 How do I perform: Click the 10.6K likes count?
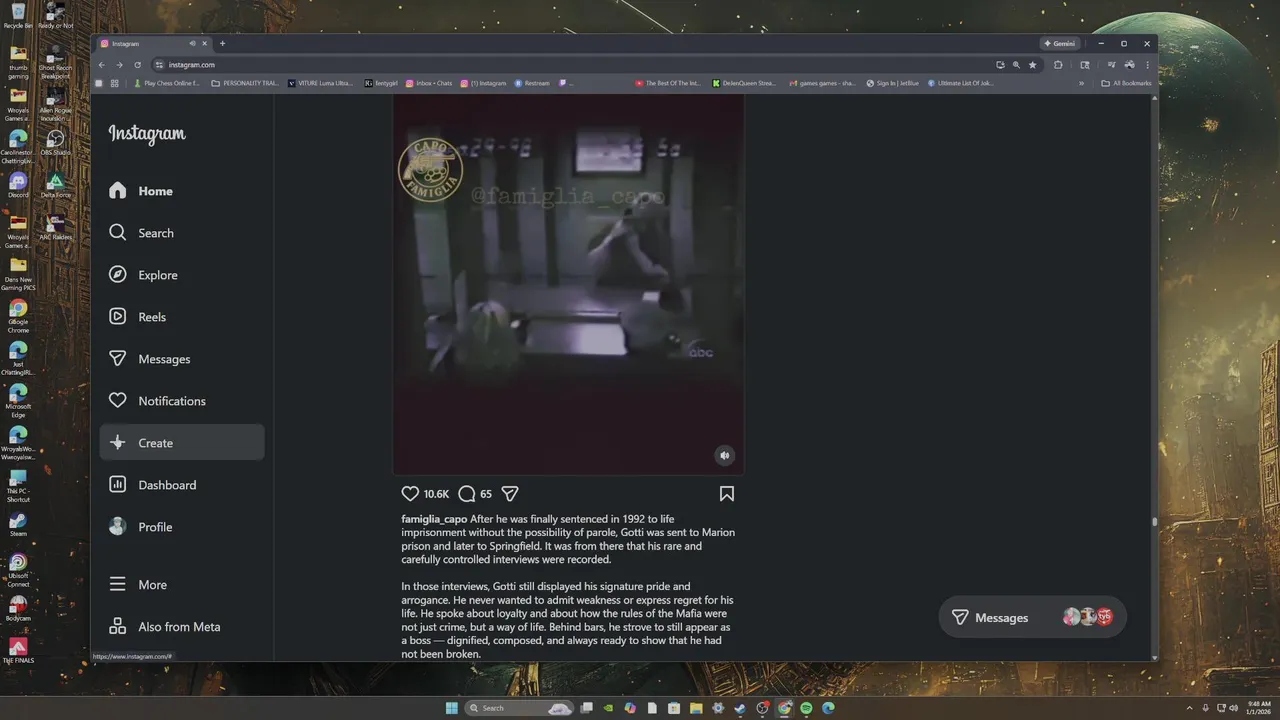point(436,494)
